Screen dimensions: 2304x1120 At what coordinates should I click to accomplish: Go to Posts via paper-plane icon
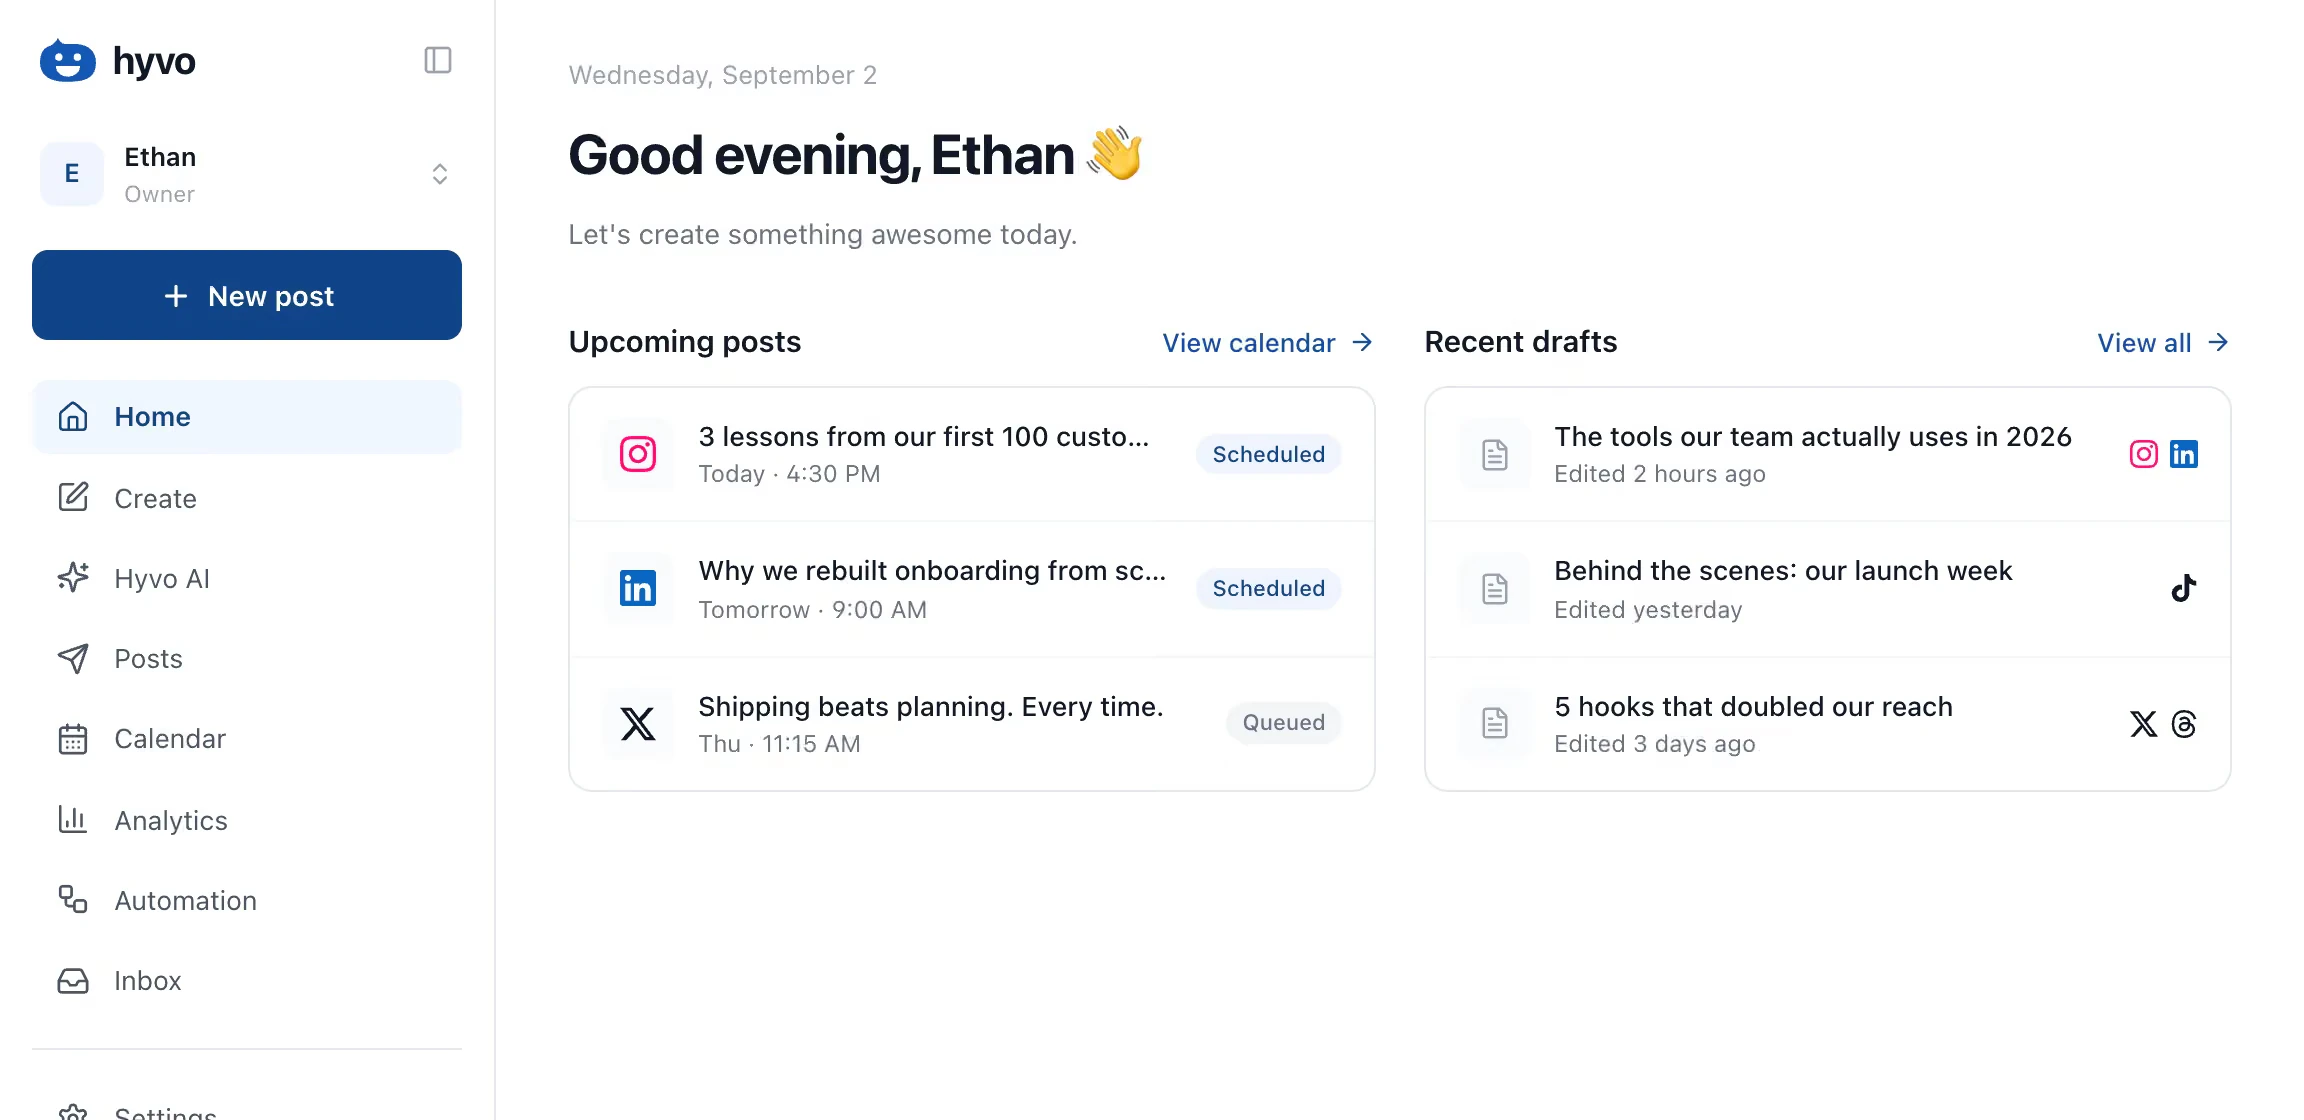[73, 658]
